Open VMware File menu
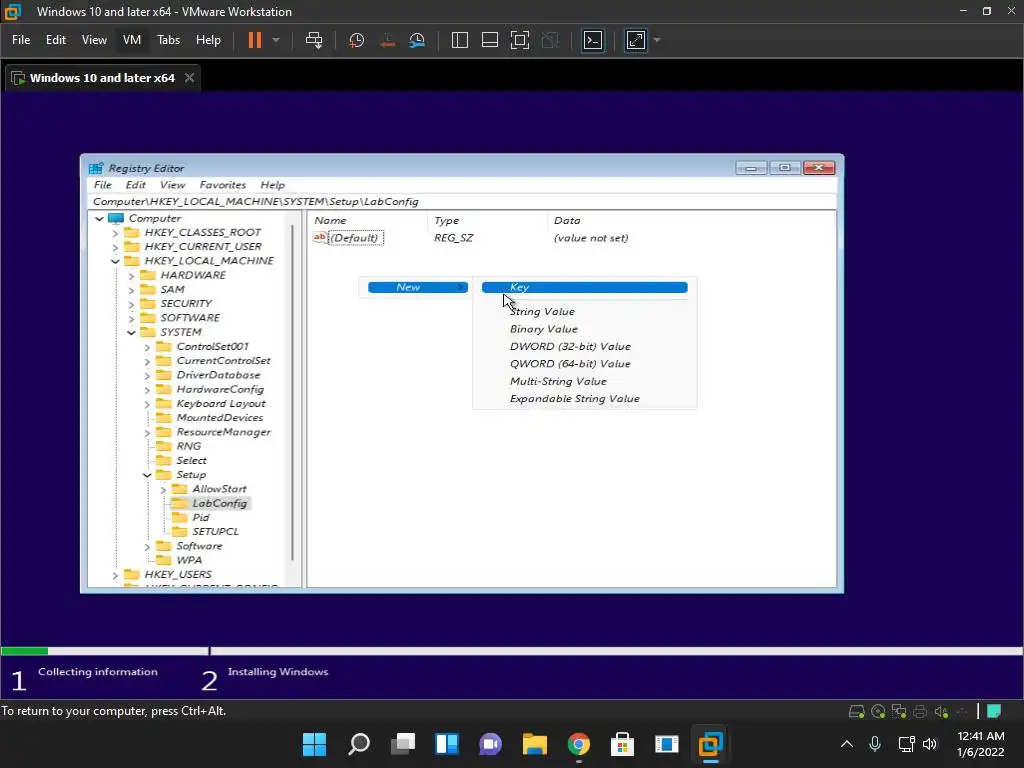1024x768 pixels. (21, 40)
